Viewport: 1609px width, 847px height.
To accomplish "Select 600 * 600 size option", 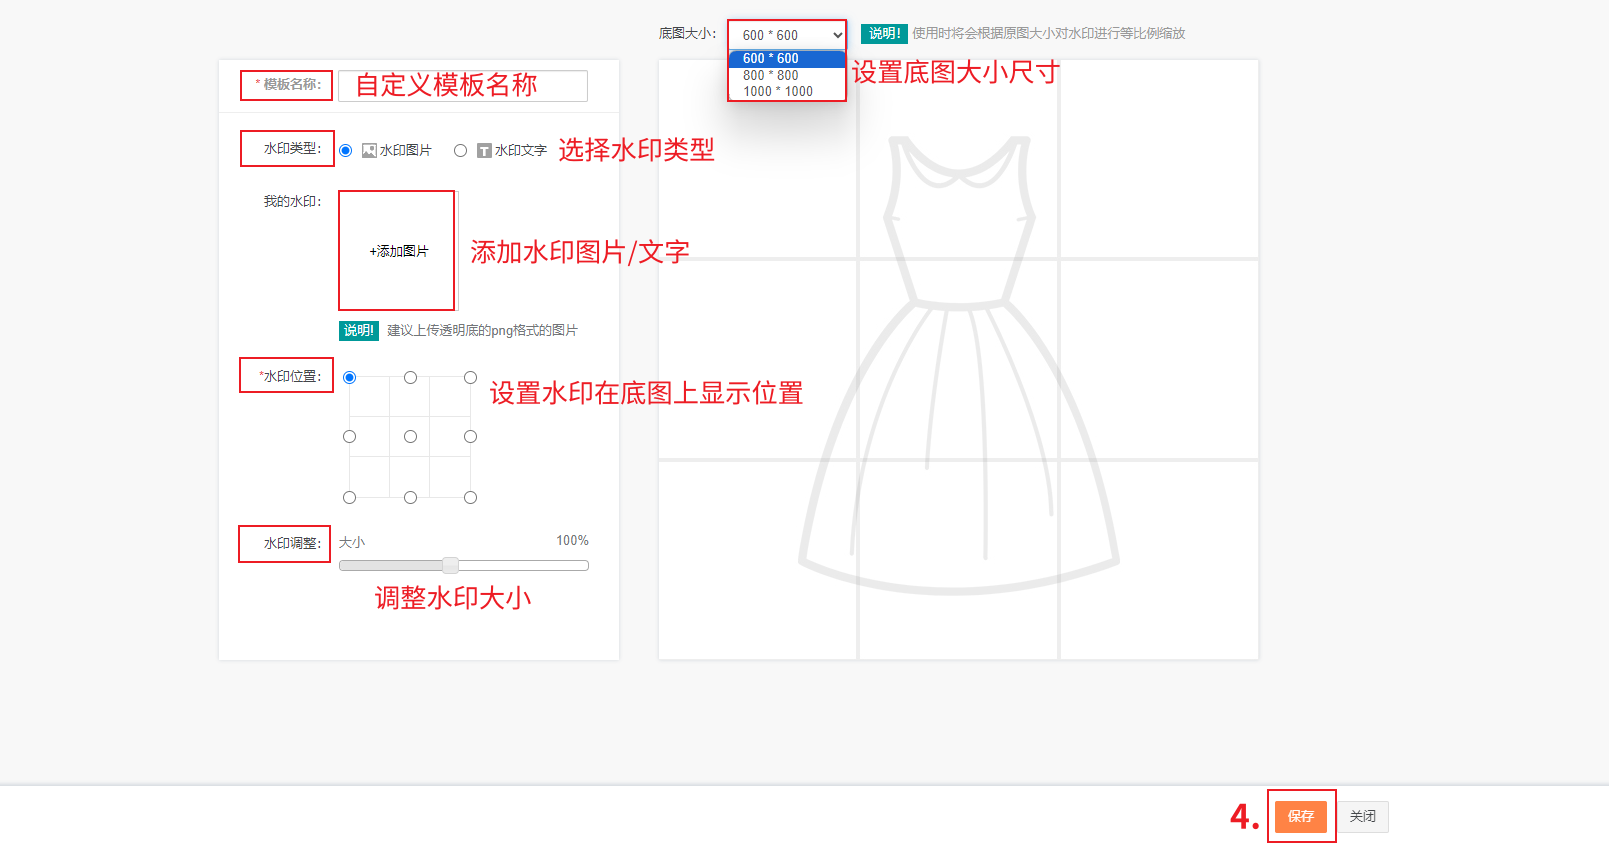I will coord(787,59).
